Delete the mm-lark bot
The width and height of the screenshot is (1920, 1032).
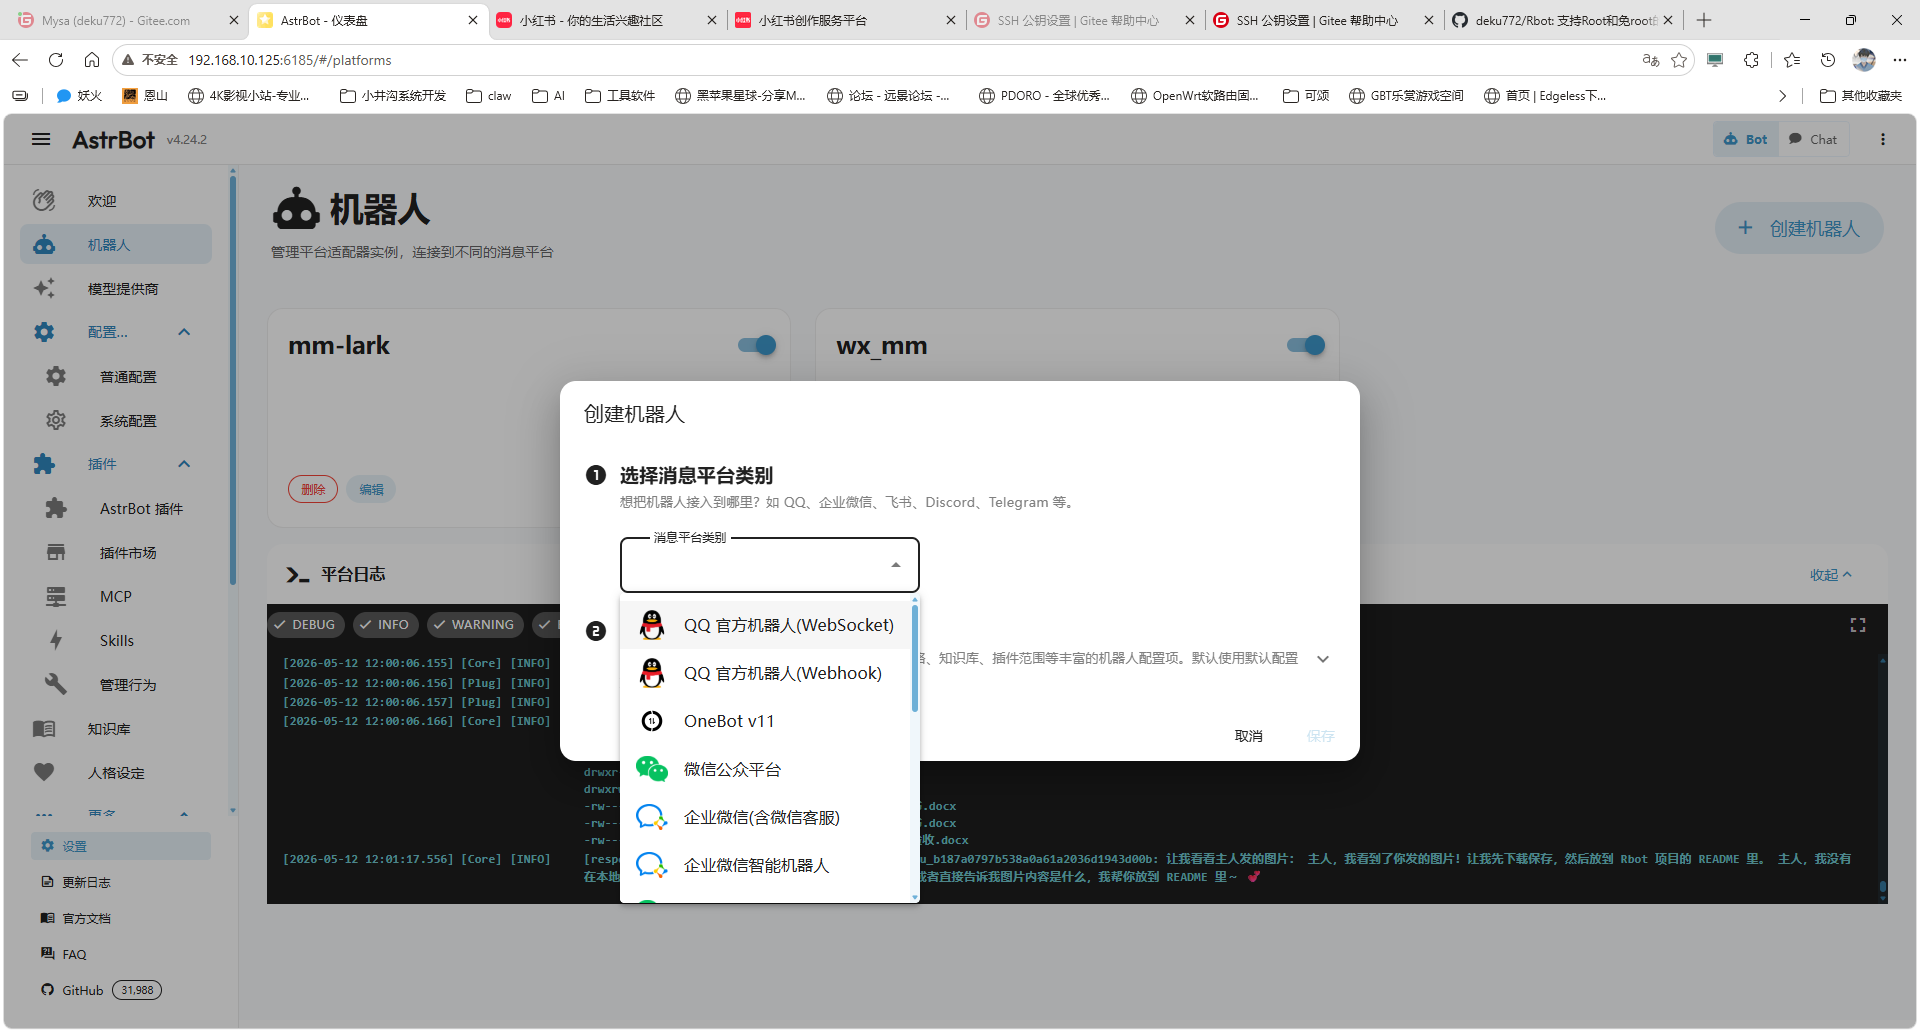pyautogui.click(x=313, y=489)
